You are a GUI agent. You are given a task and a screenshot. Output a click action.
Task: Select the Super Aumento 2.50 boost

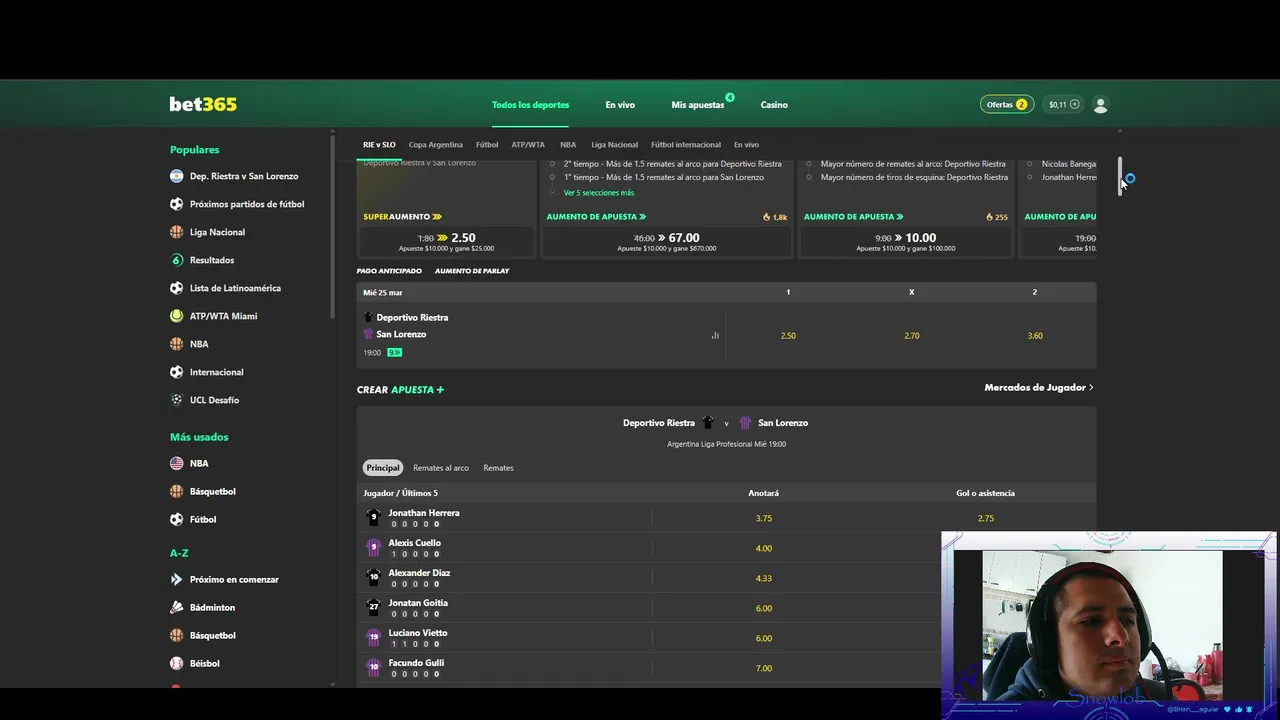(x=446, y=242)
